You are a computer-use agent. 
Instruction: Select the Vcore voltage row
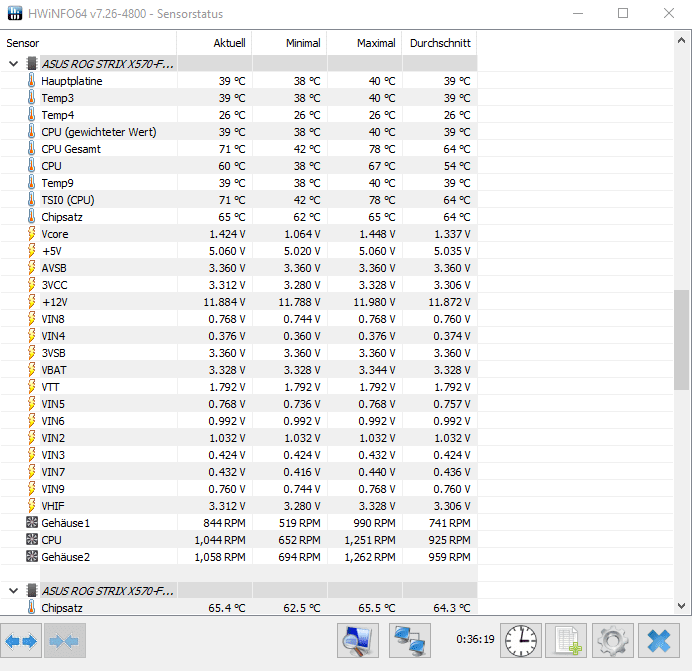click(x=238, y=234)
